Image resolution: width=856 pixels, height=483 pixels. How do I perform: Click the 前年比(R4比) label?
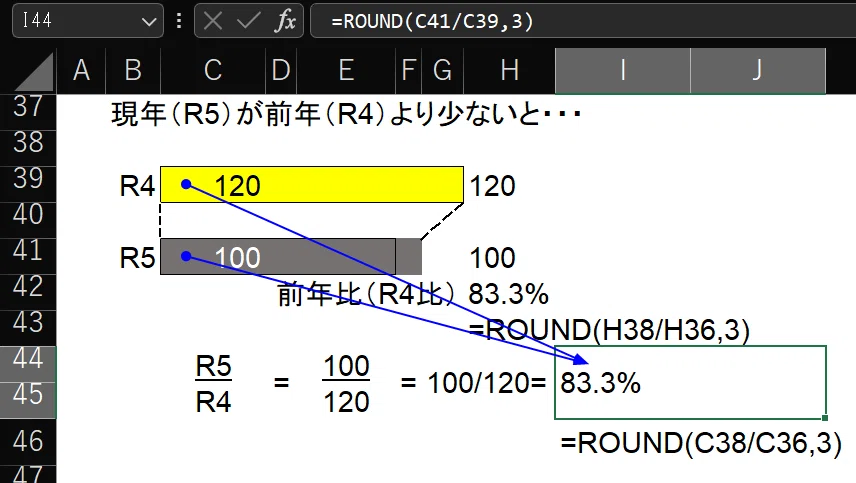(366, 295)
